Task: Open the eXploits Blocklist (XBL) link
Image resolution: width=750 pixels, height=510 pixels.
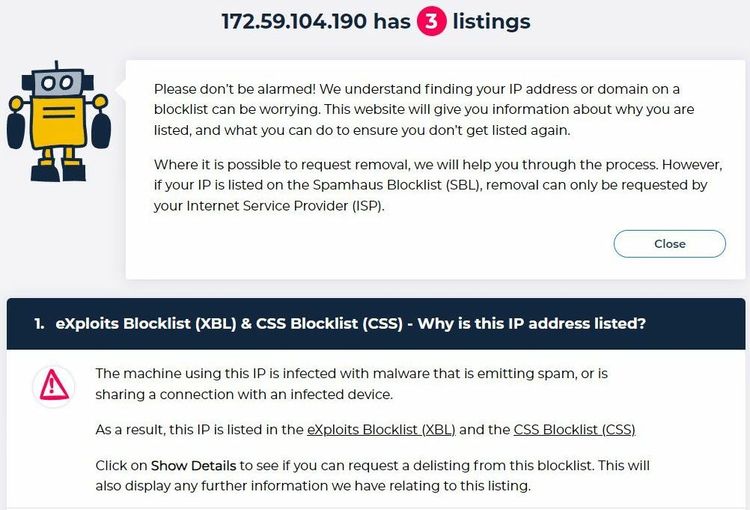Action: [x=381, y=430]
